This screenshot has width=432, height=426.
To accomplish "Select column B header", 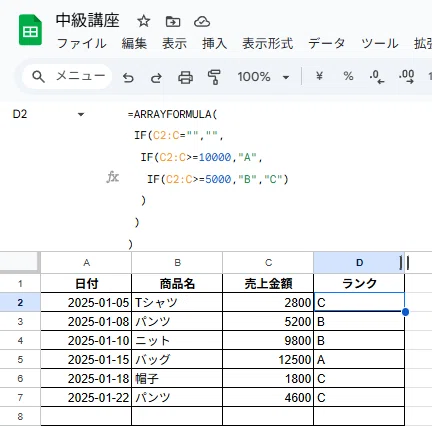I will (x=177, y=263).
